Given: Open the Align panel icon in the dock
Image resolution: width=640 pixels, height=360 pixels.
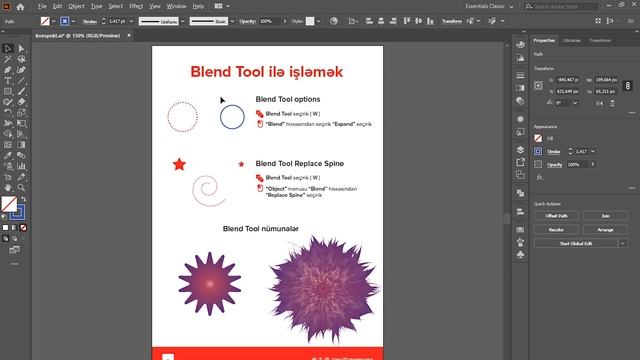Looking at the screenshot, I should pyautogui.click(x=520, y=211).
